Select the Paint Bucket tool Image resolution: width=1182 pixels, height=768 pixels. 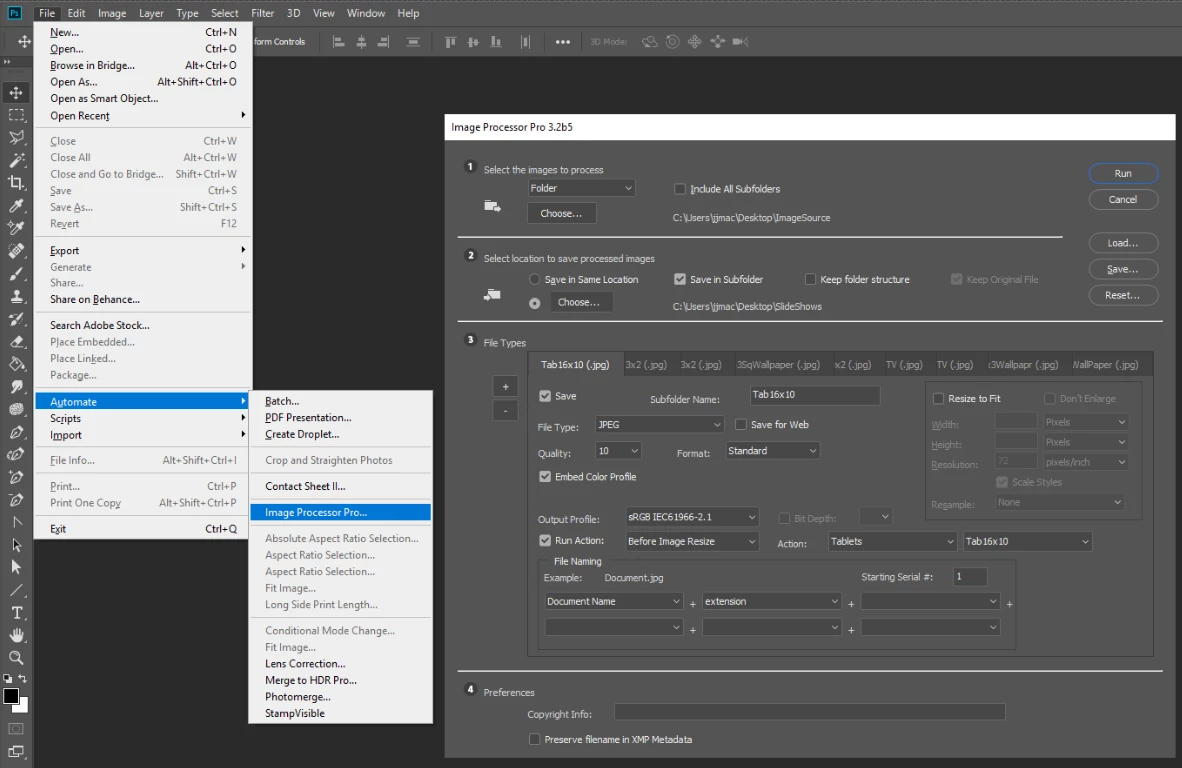(16, 364)
